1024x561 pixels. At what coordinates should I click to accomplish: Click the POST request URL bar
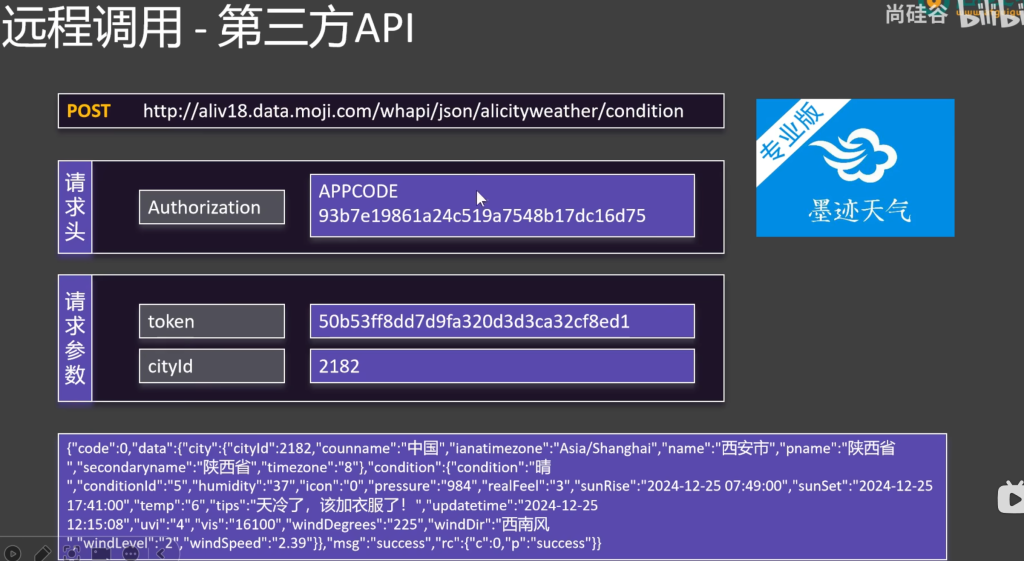[391, 111]
